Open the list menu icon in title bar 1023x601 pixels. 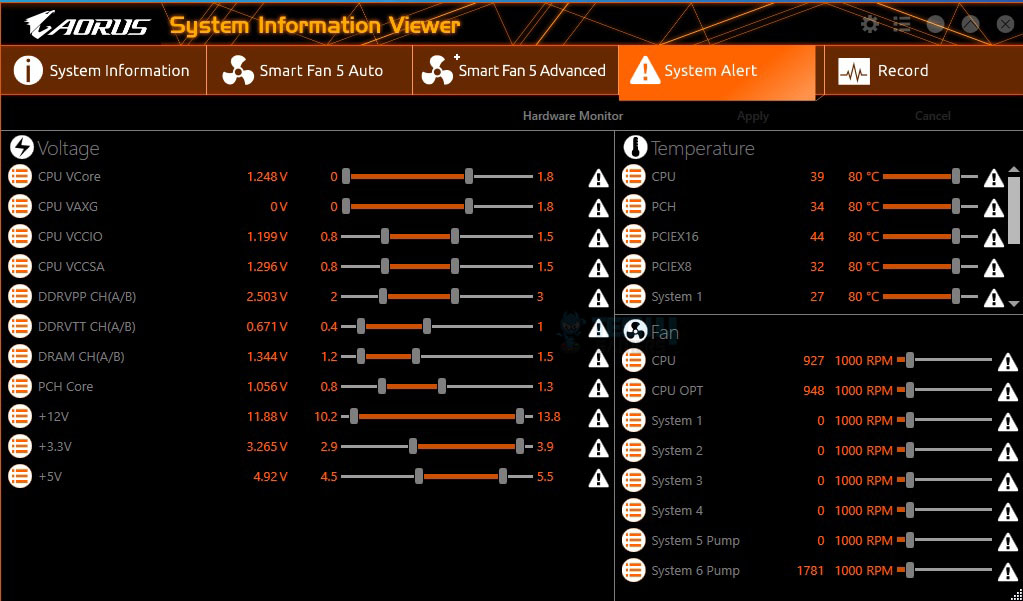[902, 25]
